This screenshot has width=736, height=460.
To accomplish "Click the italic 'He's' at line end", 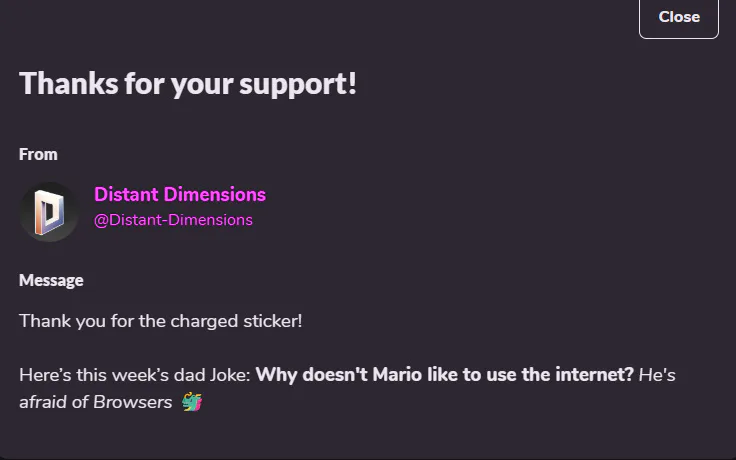I will pos(657,375).
